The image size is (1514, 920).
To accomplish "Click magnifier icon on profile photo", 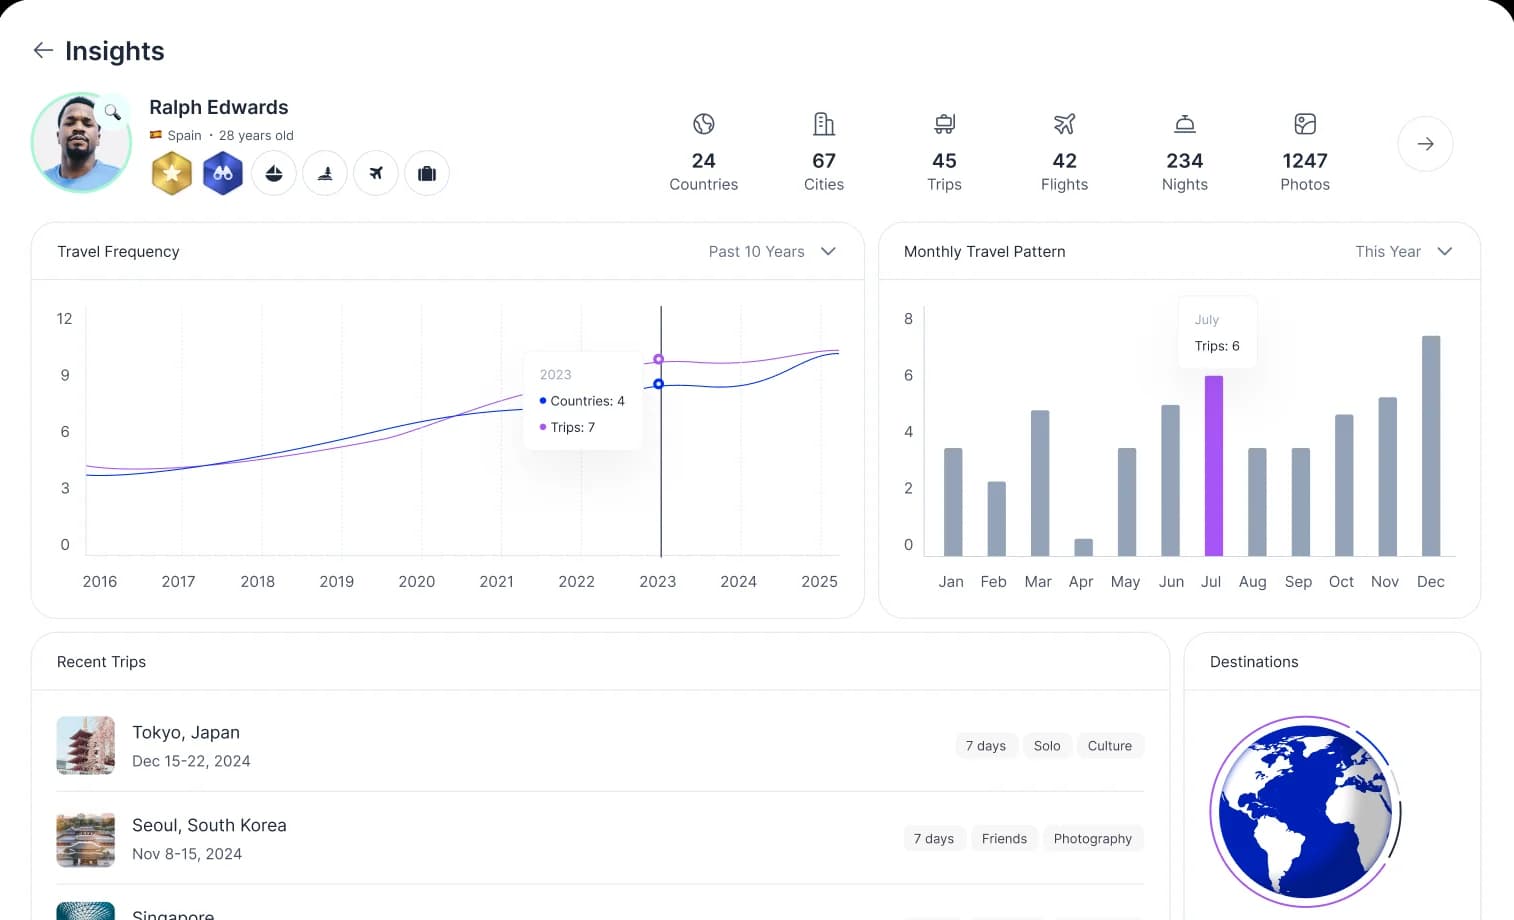I will [113, 112].
